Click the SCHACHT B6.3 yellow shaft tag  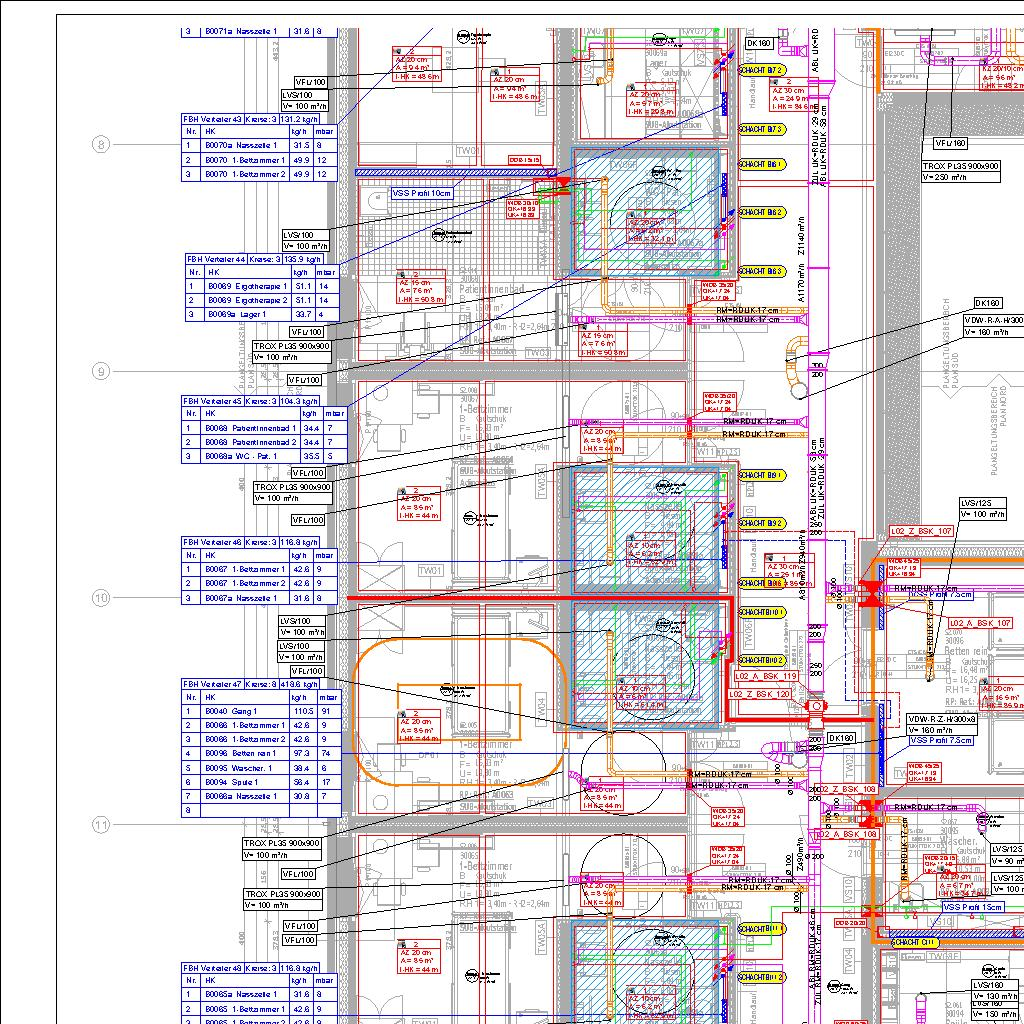(x=761, y=270)
